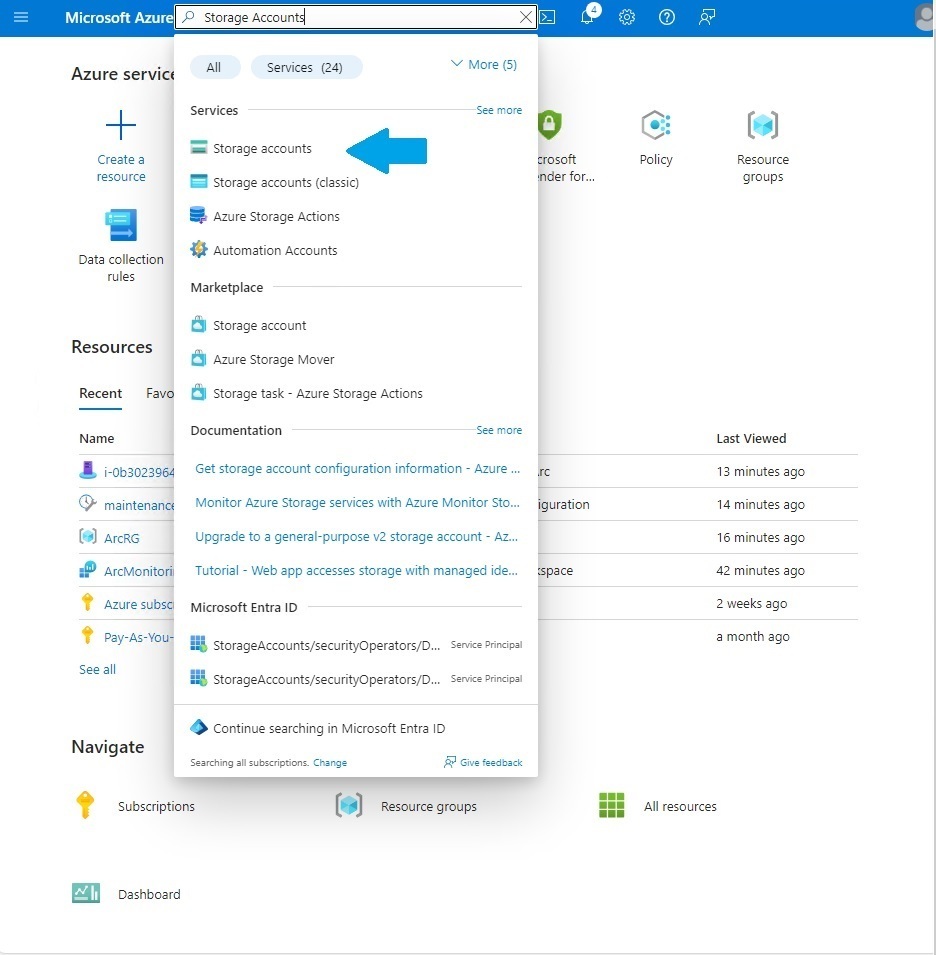
Task: Select the All filter pill
Action: 214,68
